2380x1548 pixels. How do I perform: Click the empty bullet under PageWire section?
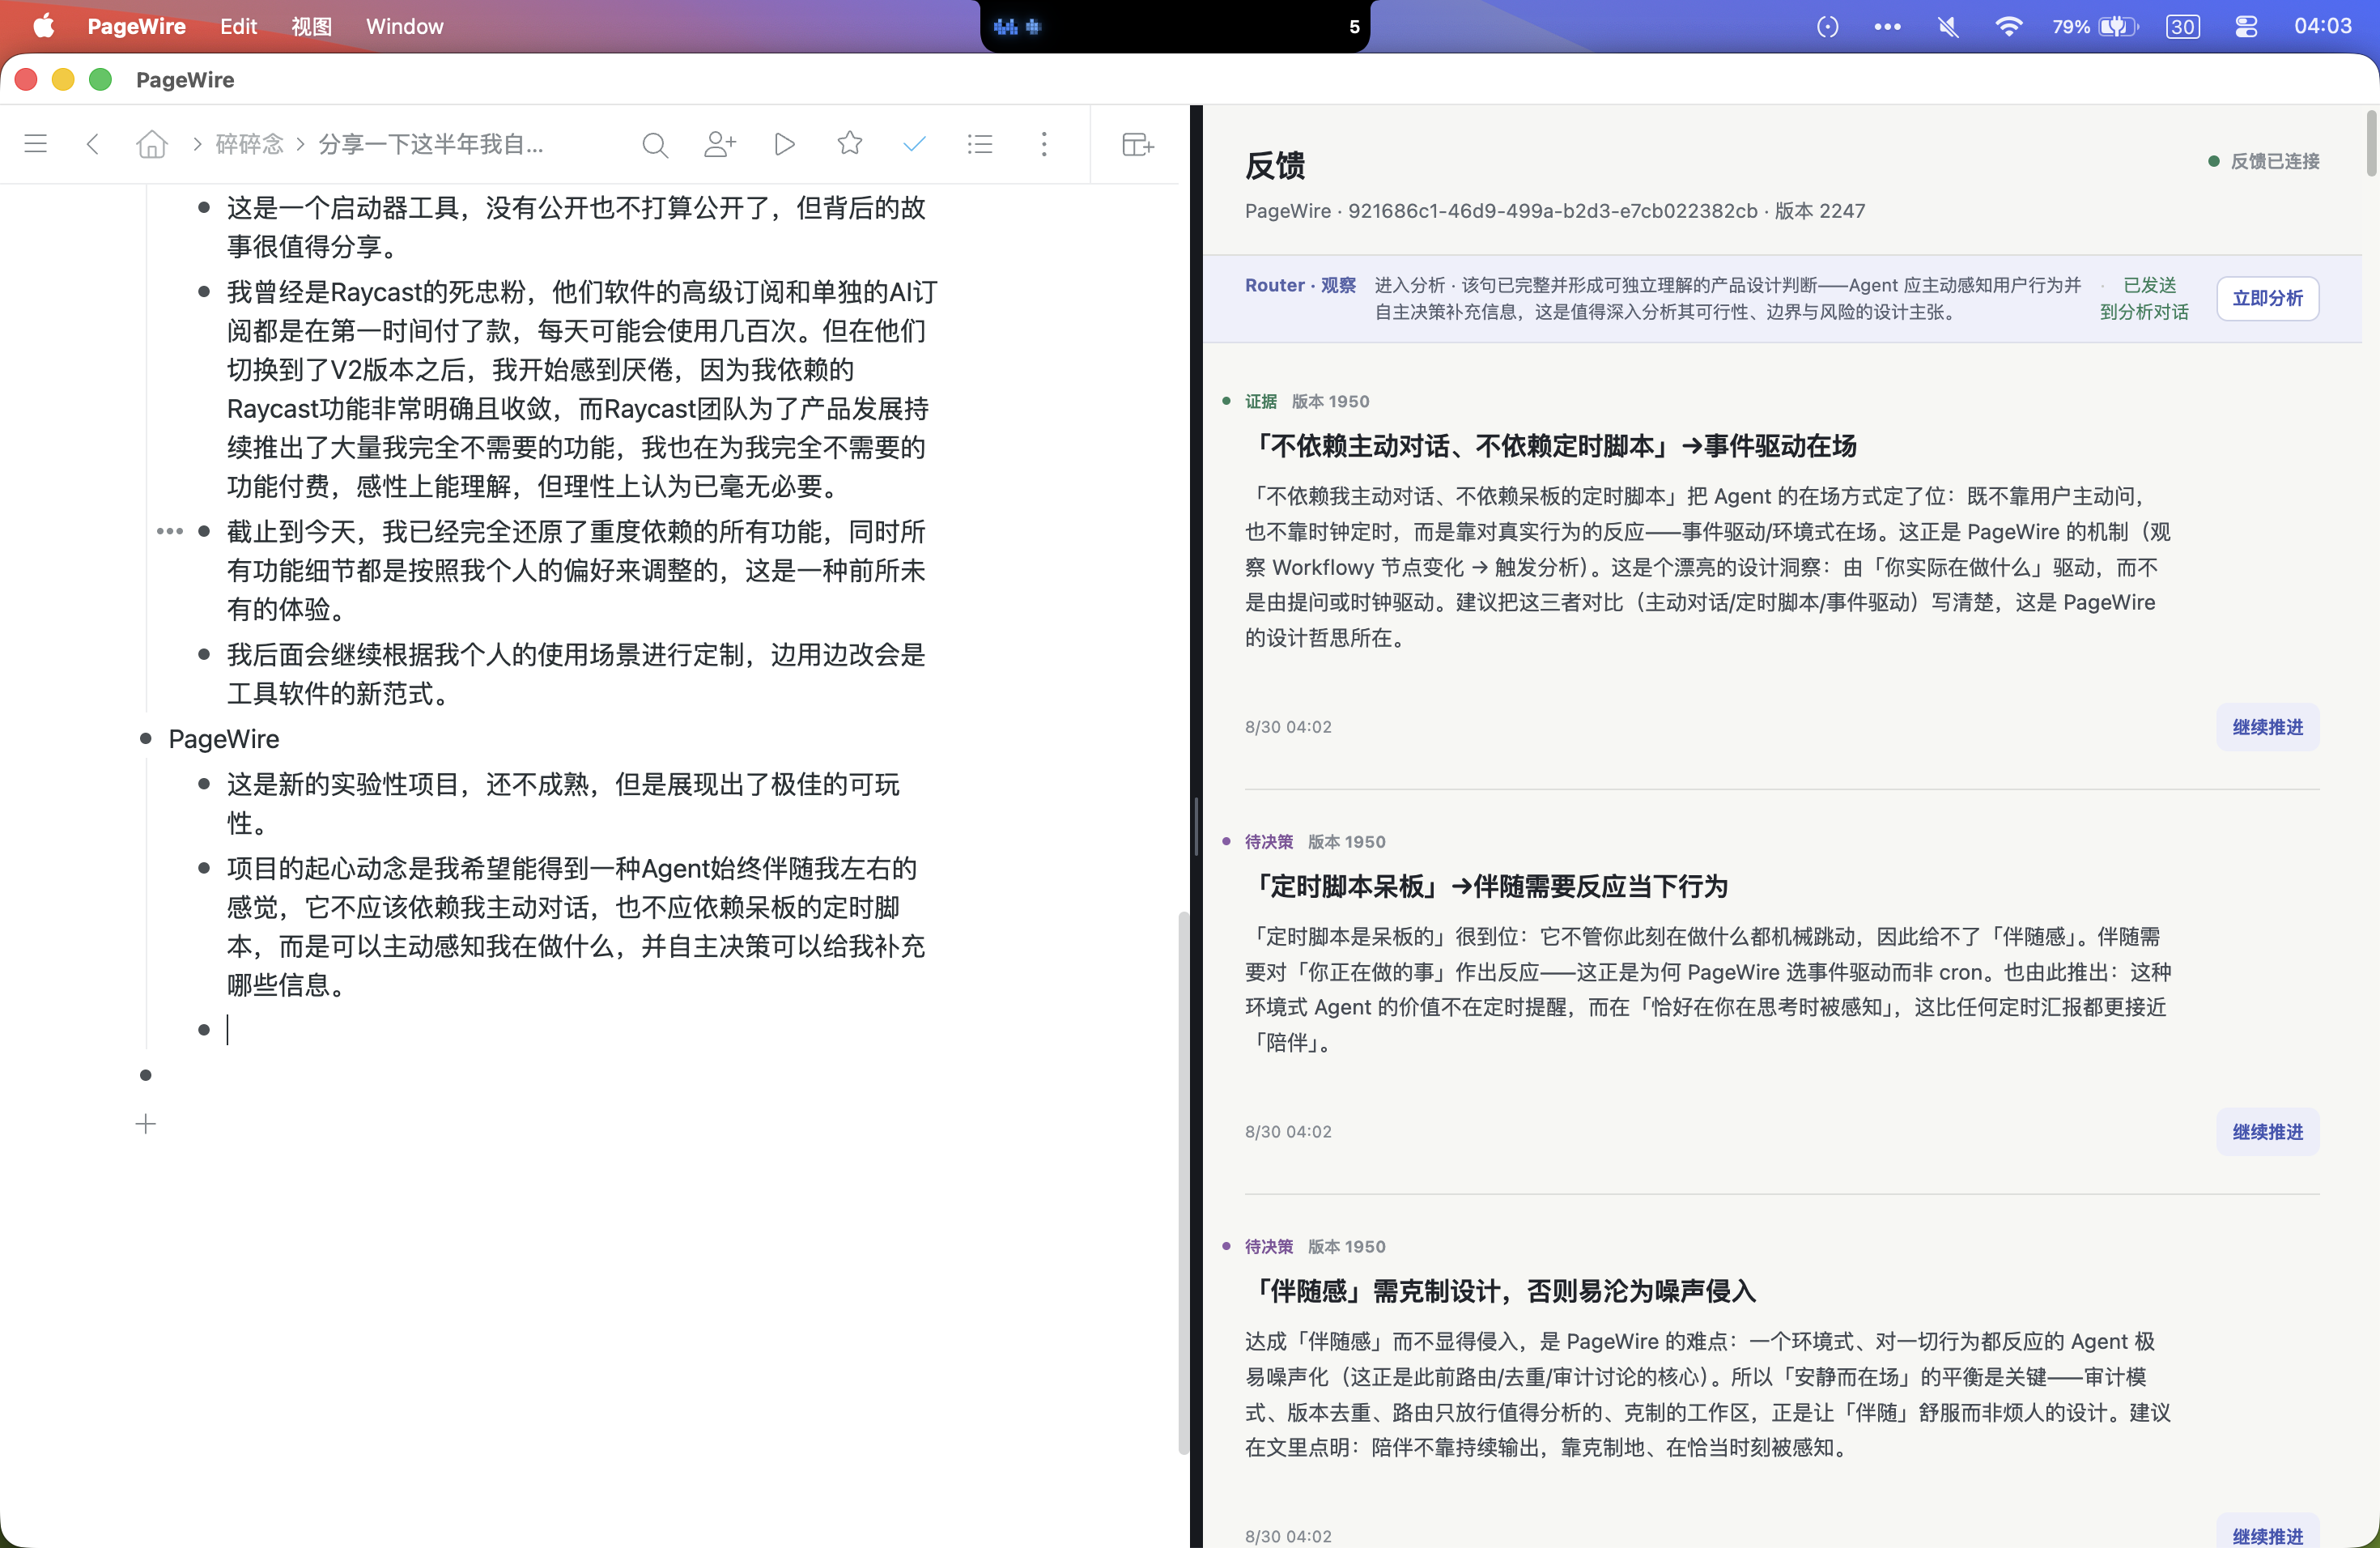[x=204, y=1030]
